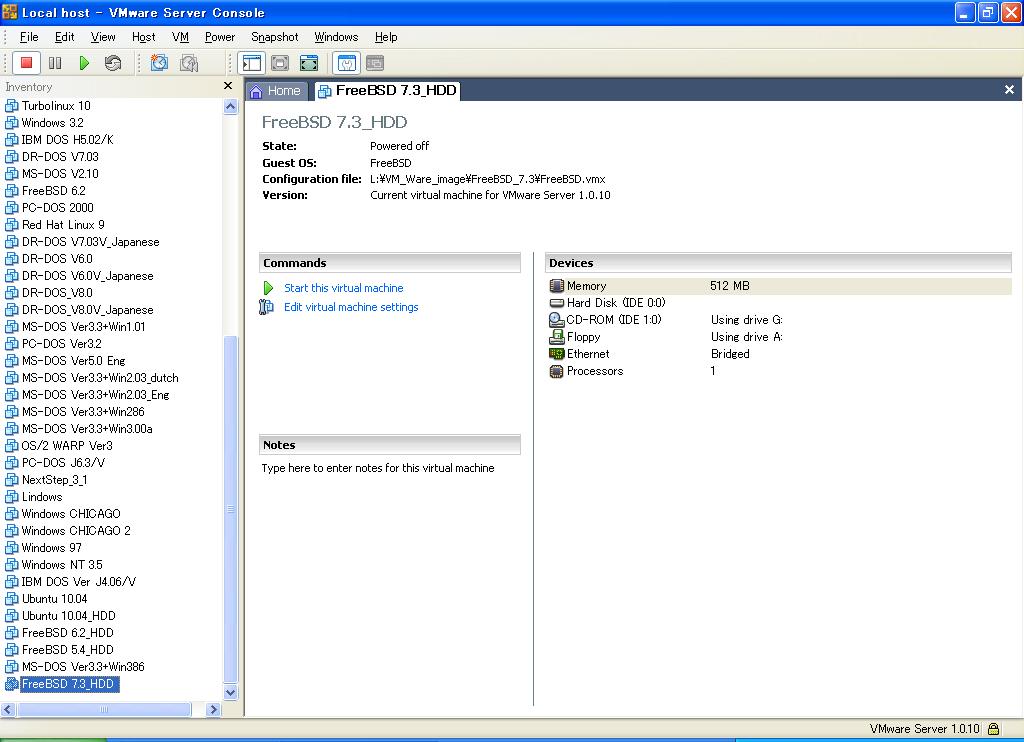This screenshot has width=1024, height=742.
Task: Select the FreeBSD 7.3_HDD tab
Action: [388, 90]
